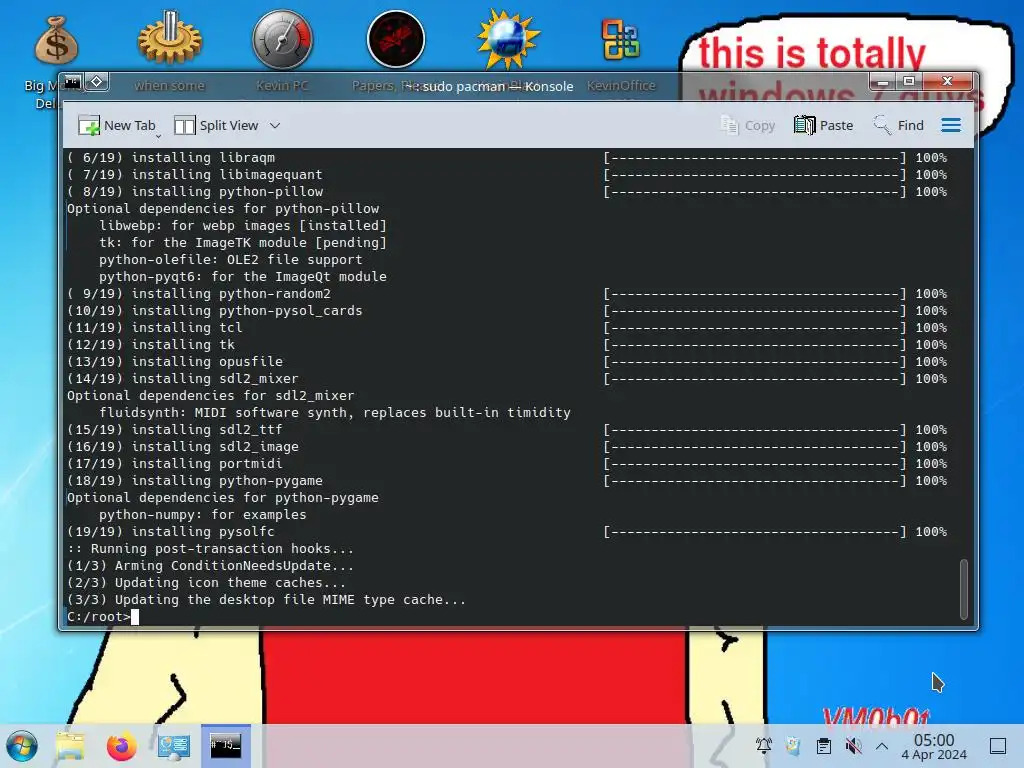Close the Konsole window
The height and width of the screenshot is (768, 1024).
(948, 82)
